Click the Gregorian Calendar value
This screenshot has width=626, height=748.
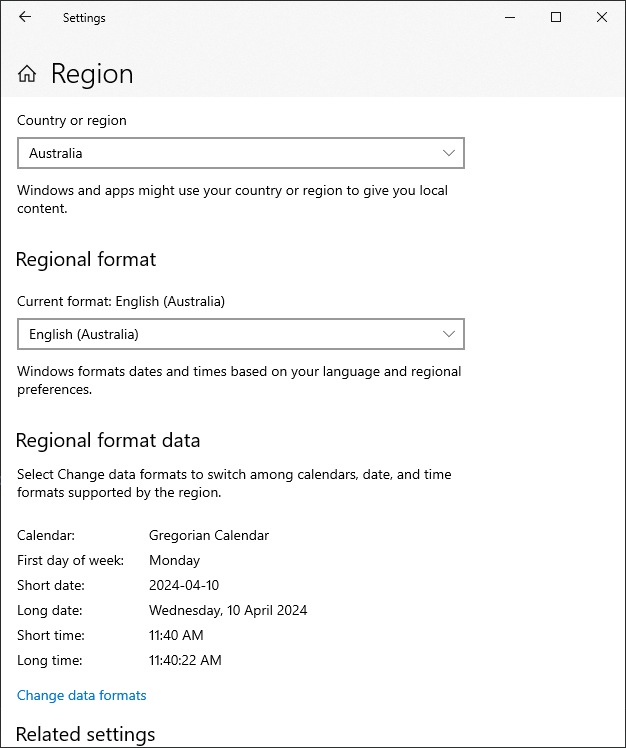[x=209, y=535]
